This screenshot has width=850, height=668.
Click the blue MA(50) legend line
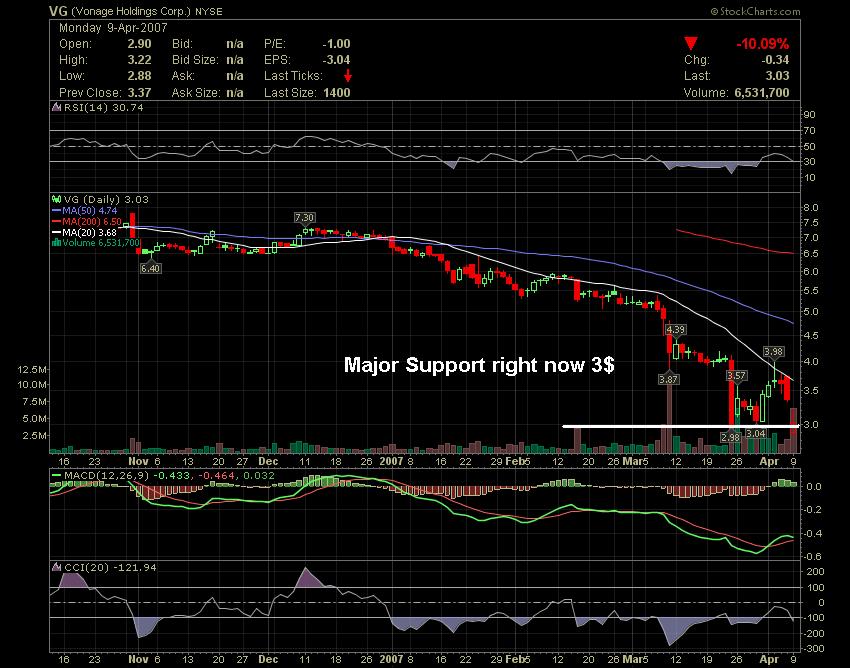[56, 210]
